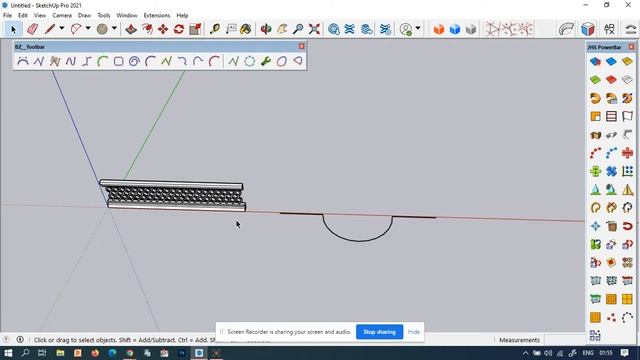Viewport: 640px width, 360px height.
Task: Open the notification center icon
Action: click(x=624, y=353)
